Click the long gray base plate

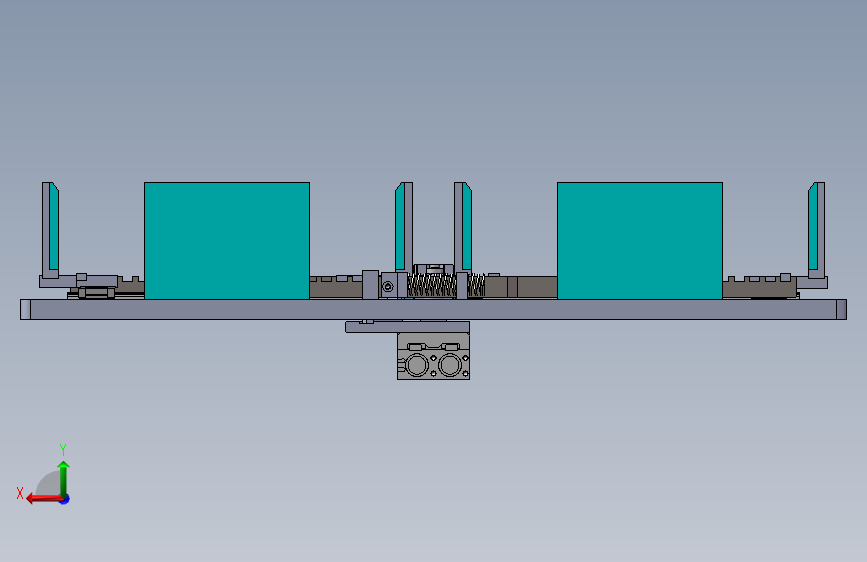[433, 309]
